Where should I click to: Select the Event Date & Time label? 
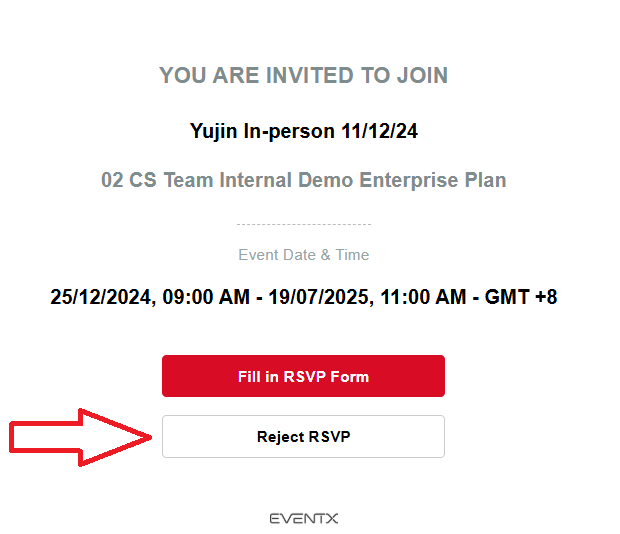point(303,255)
